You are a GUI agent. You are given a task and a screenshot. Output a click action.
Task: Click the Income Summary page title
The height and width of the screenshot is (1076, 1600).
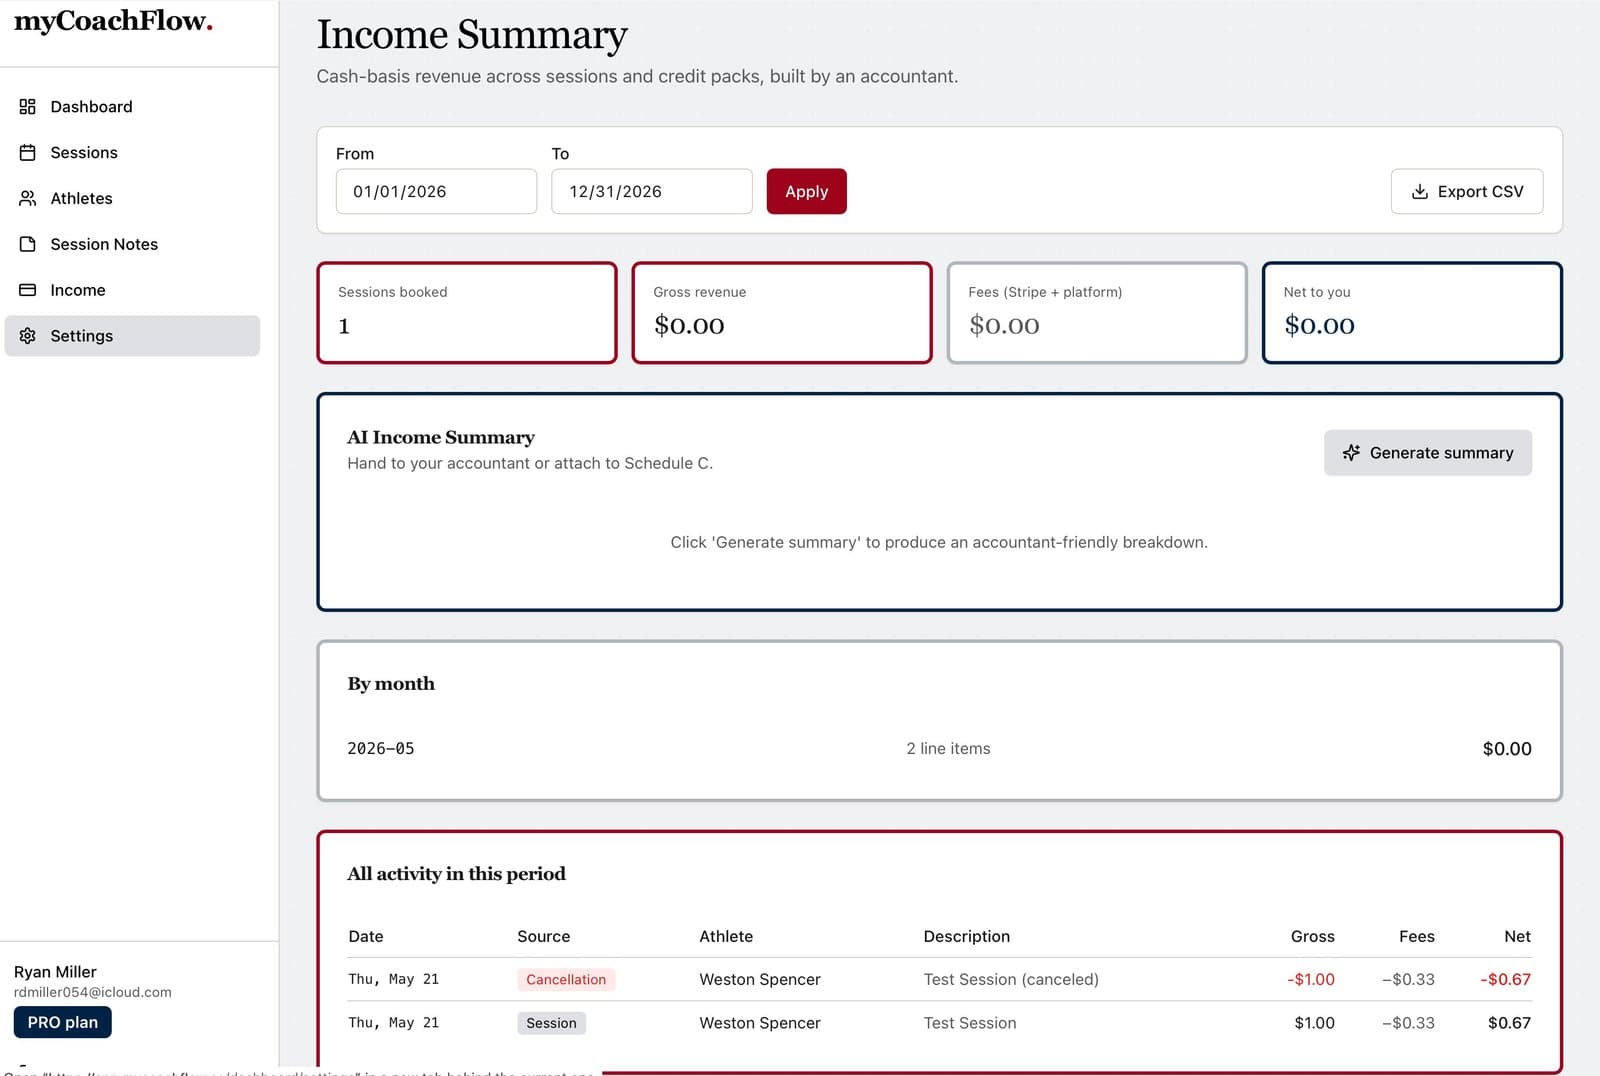click(x=472, y=35)
